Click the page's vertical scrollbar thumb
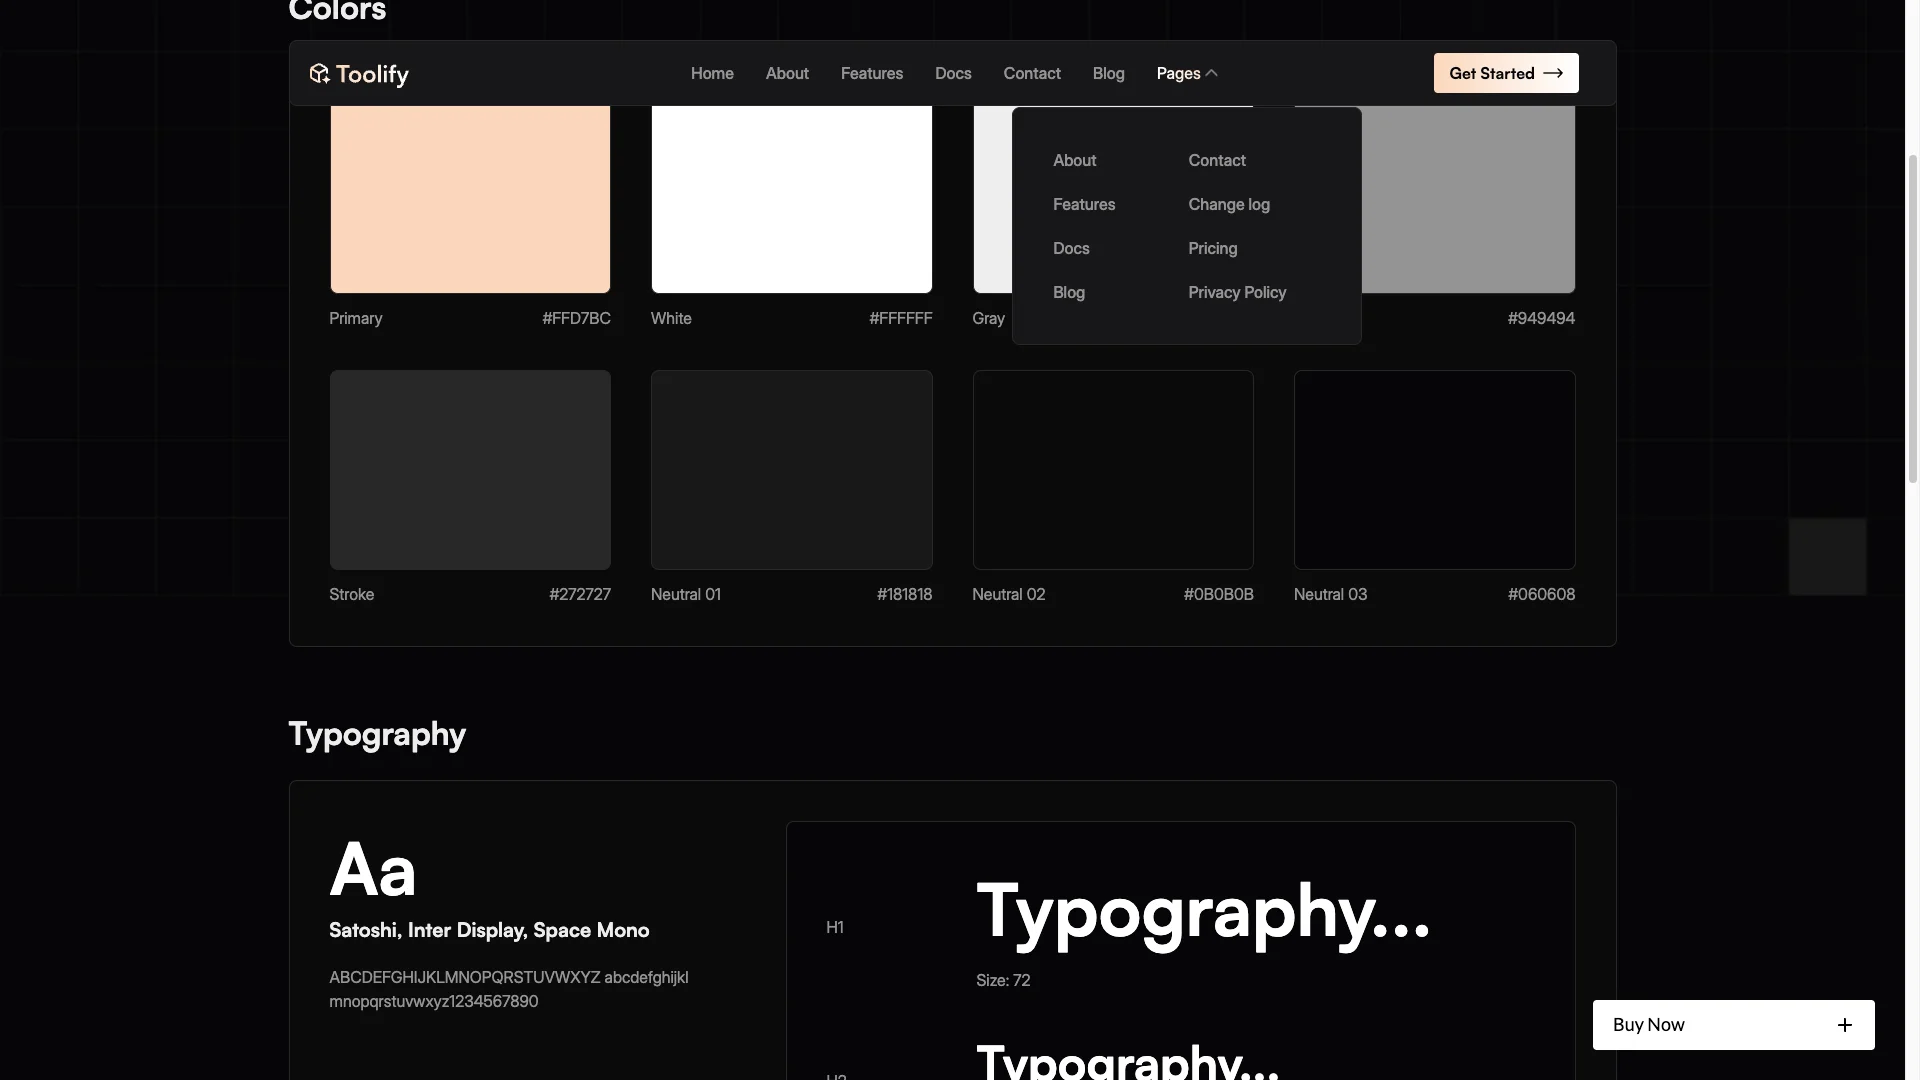 1912,320
